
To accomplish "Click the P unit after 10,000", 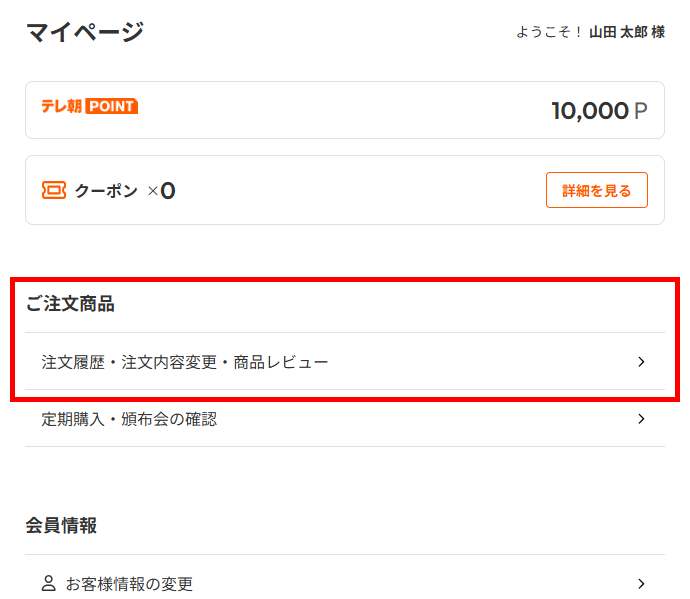I will (640, 111).
